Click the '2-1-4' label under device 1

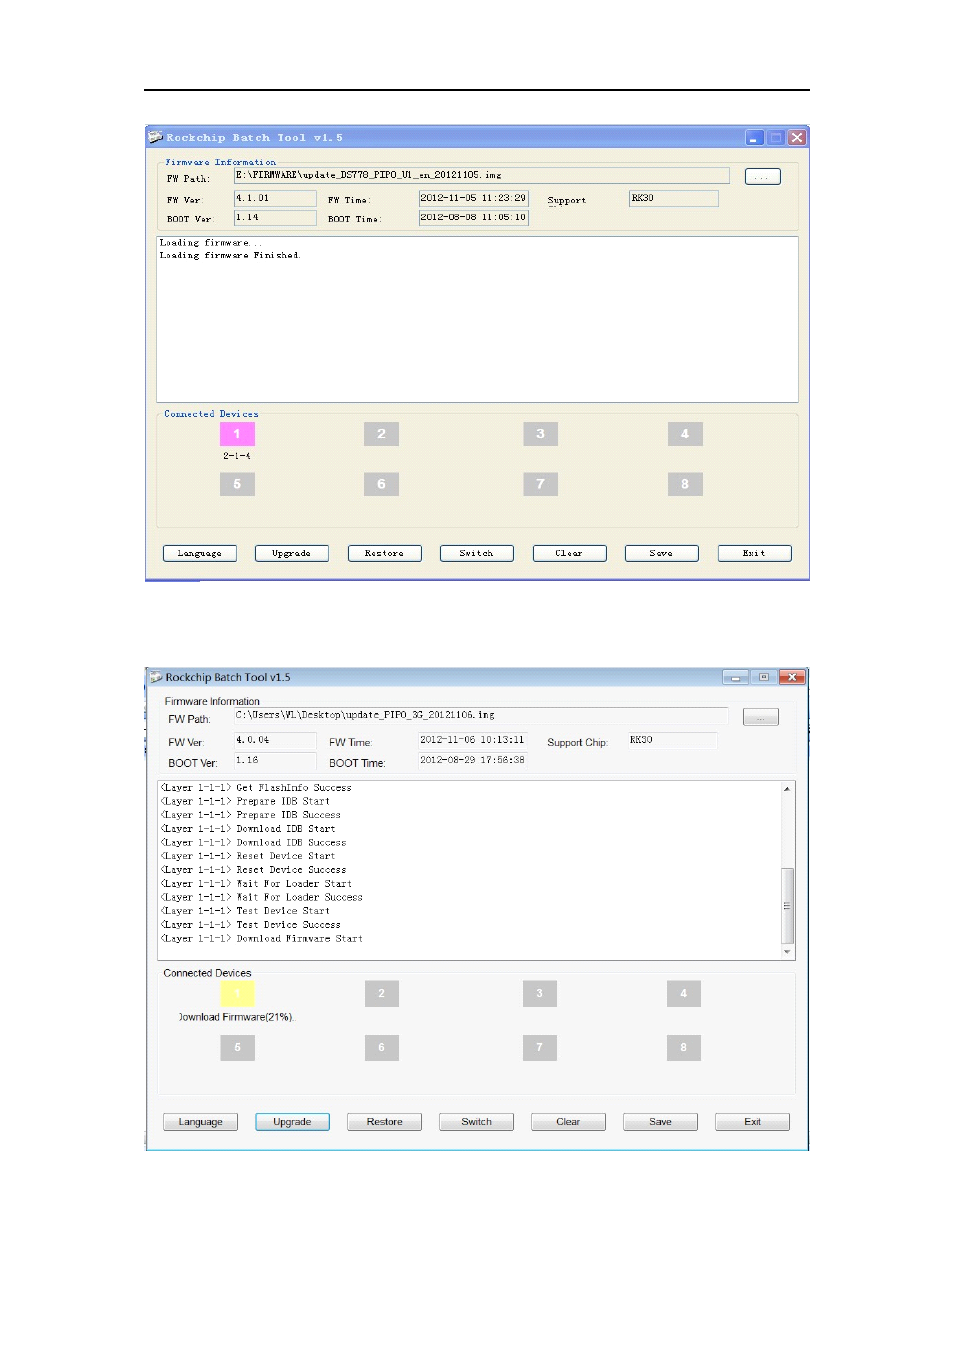click(237, 456)
